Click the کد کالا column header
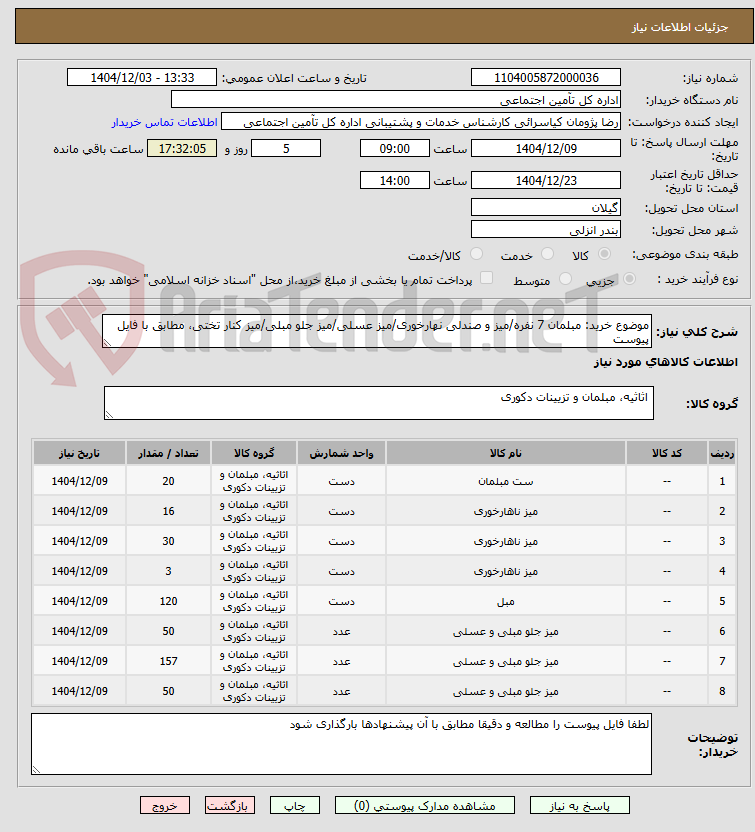Viewport: 755px width, 832px height. 666,453
